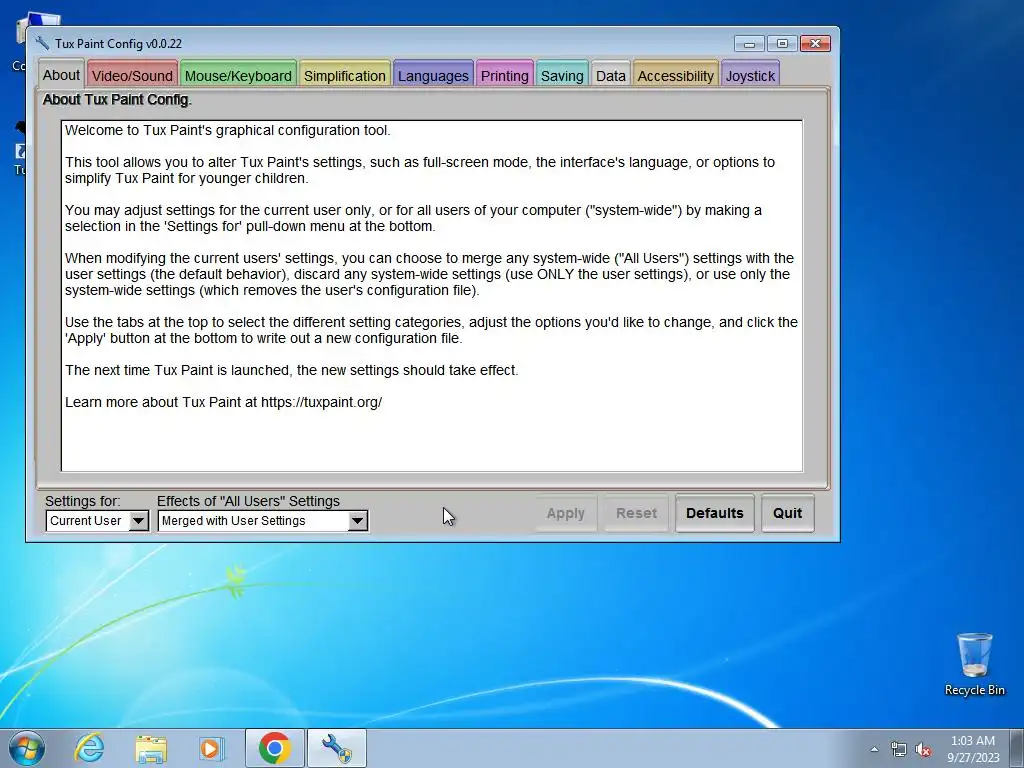
Task: Click the 'Welcome to Tux Paint's graphical configuration tool.' text
Action: (x=227, y=131)
